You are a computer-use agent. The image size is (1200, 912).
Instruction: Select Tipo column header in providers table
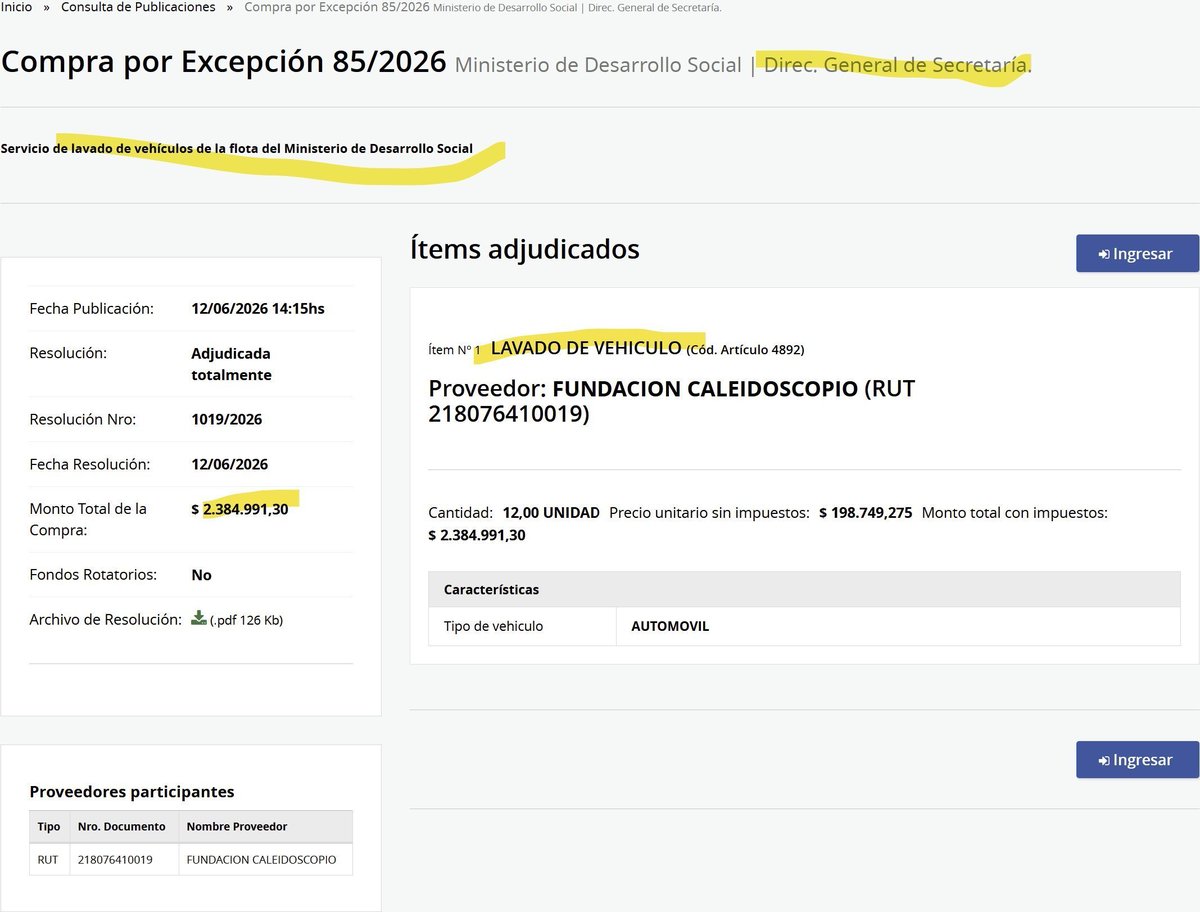tap(49, 826)
